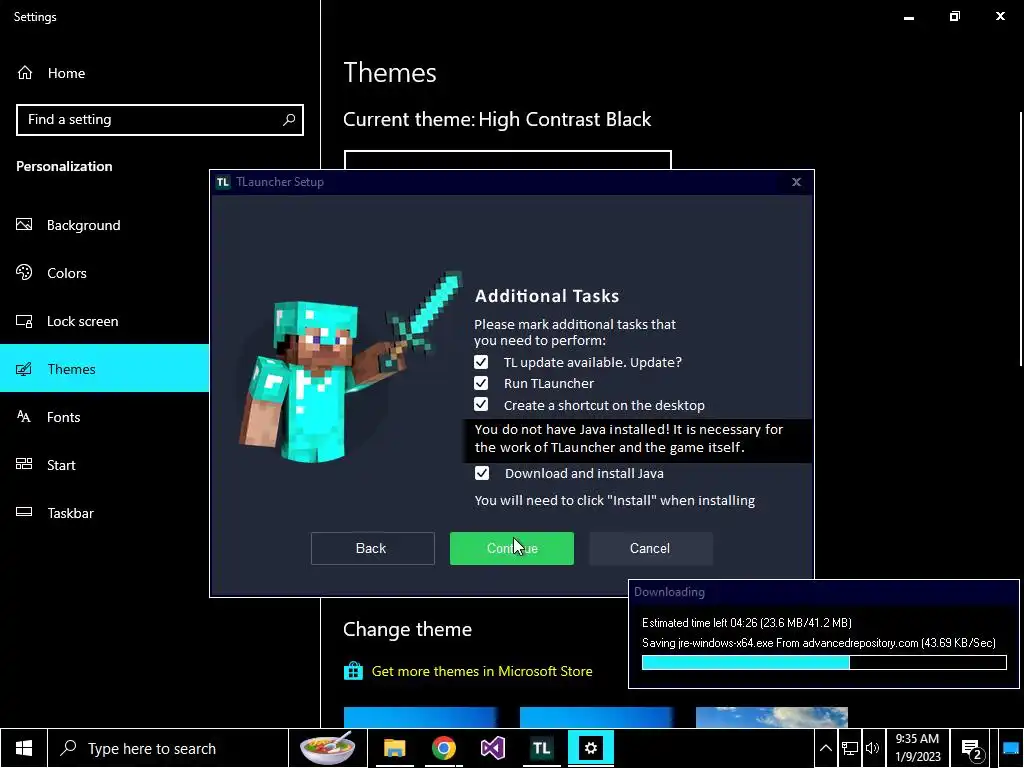Open the Colors settings page
The width and height of the screenshot is (1024, 768).
tap(104, 273)
